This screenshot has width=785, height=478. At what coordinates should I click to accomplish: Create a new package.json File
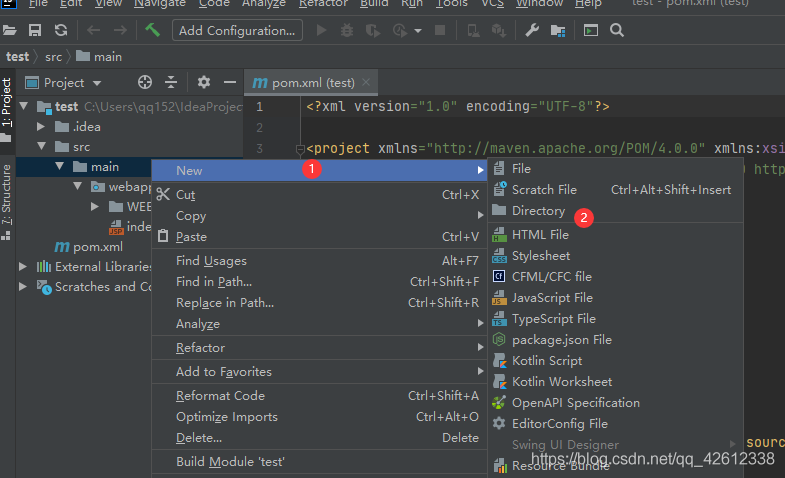(615, 340)
